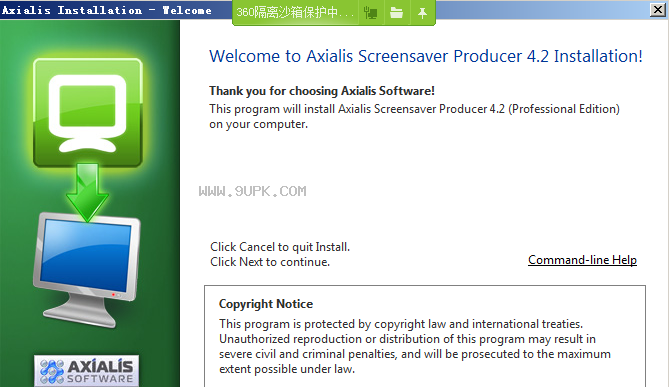Open the Command-line Help link
This screenshot has height=387, width=669.
coord(582,260)
